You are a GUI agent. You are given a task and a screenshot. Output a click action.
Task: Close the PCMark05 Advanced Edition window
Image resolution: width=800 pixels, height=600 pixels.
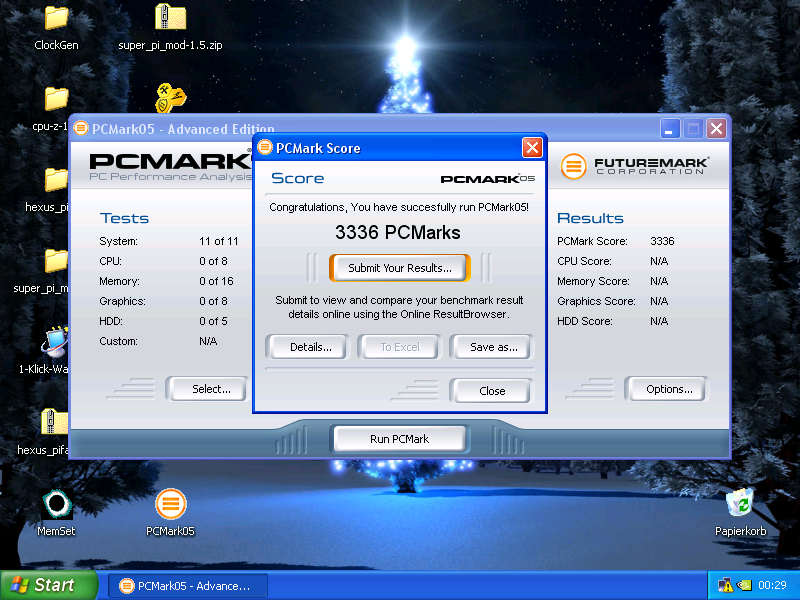coord(716,129)
